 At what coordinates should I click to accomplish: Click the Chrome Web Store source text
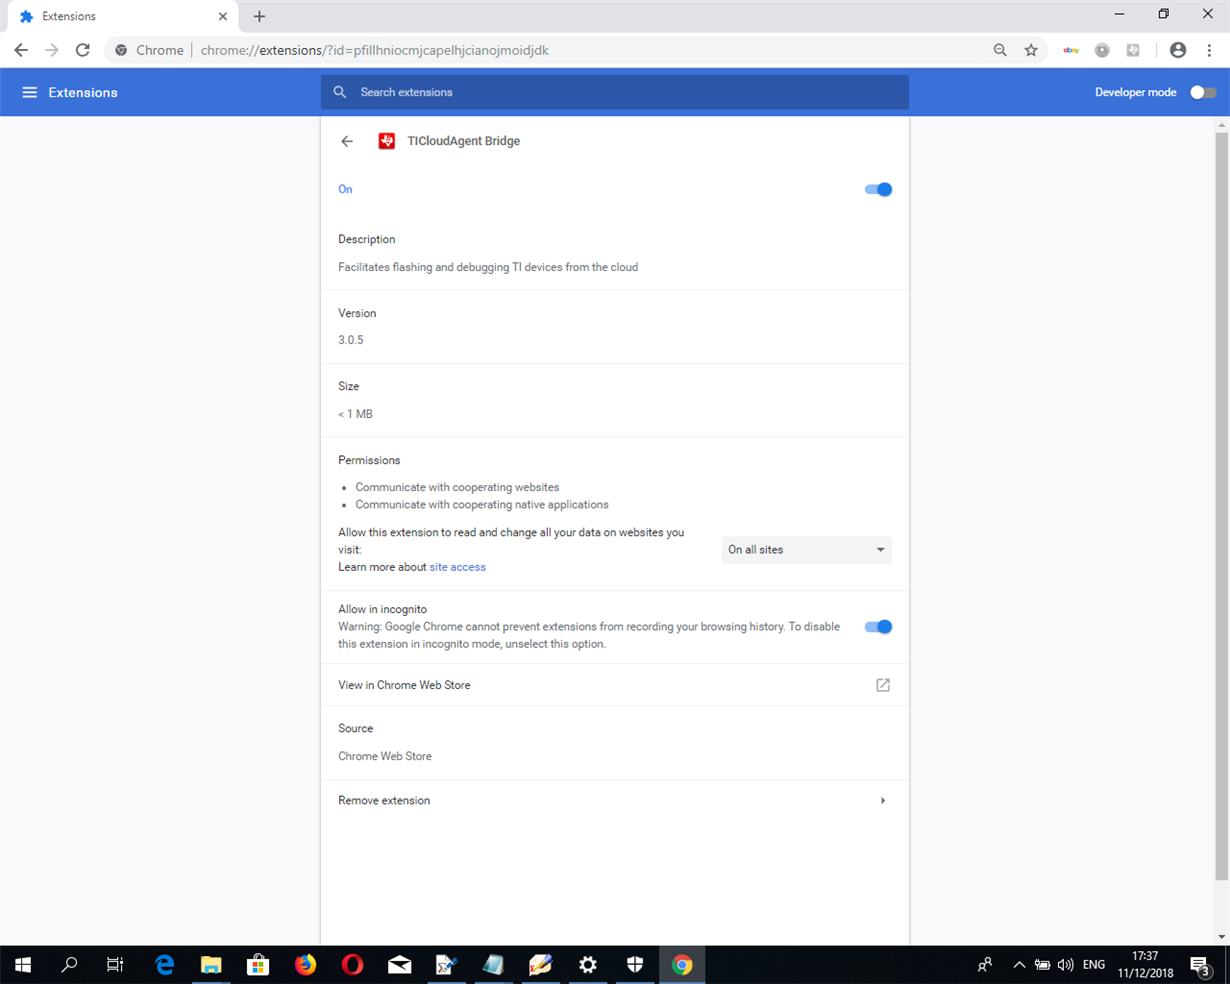385,756
